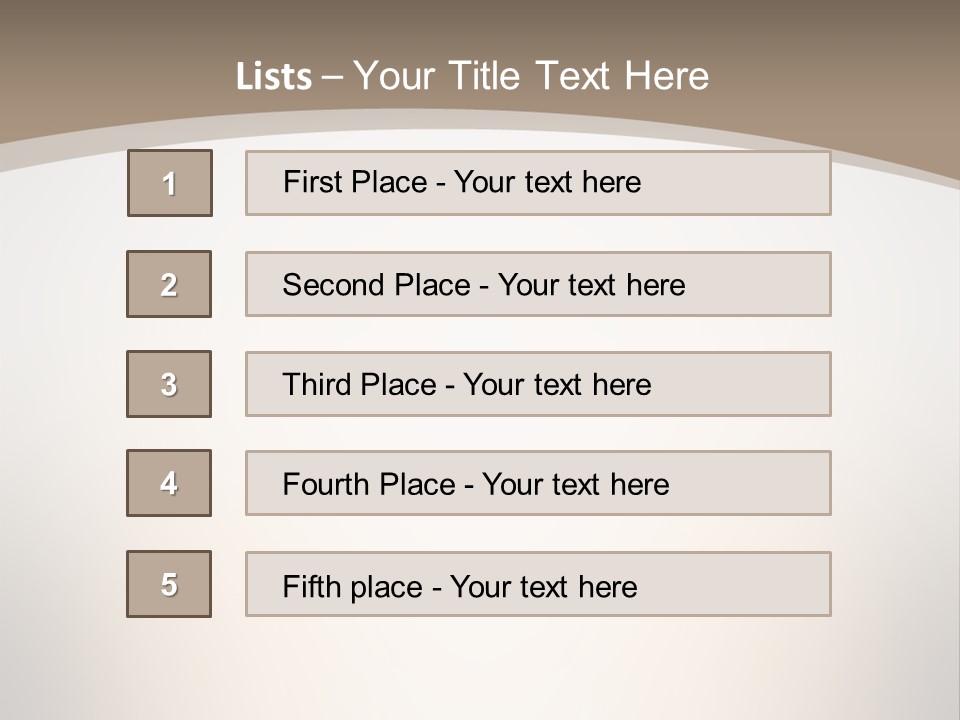Select the number 4 square
Screen dimensions: 960x720
coord(169,483)
